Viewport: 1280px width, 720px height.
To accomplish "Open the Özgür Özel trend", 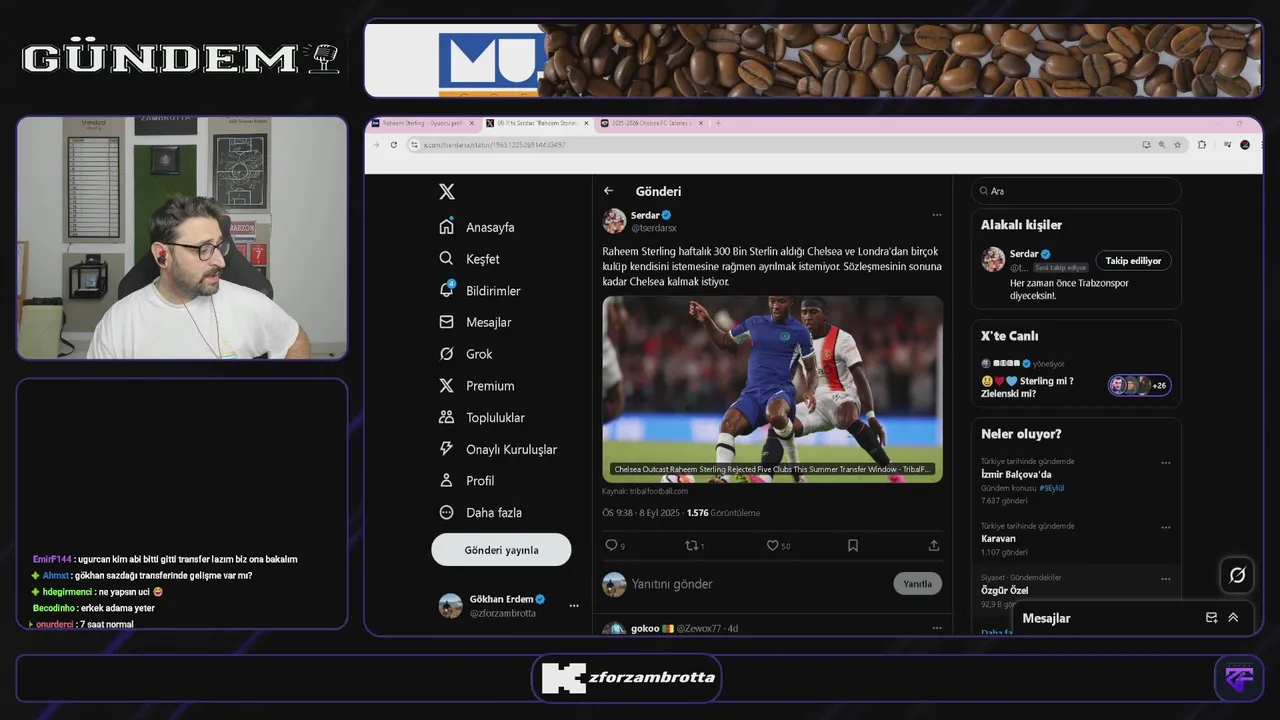I will 1004,590.
